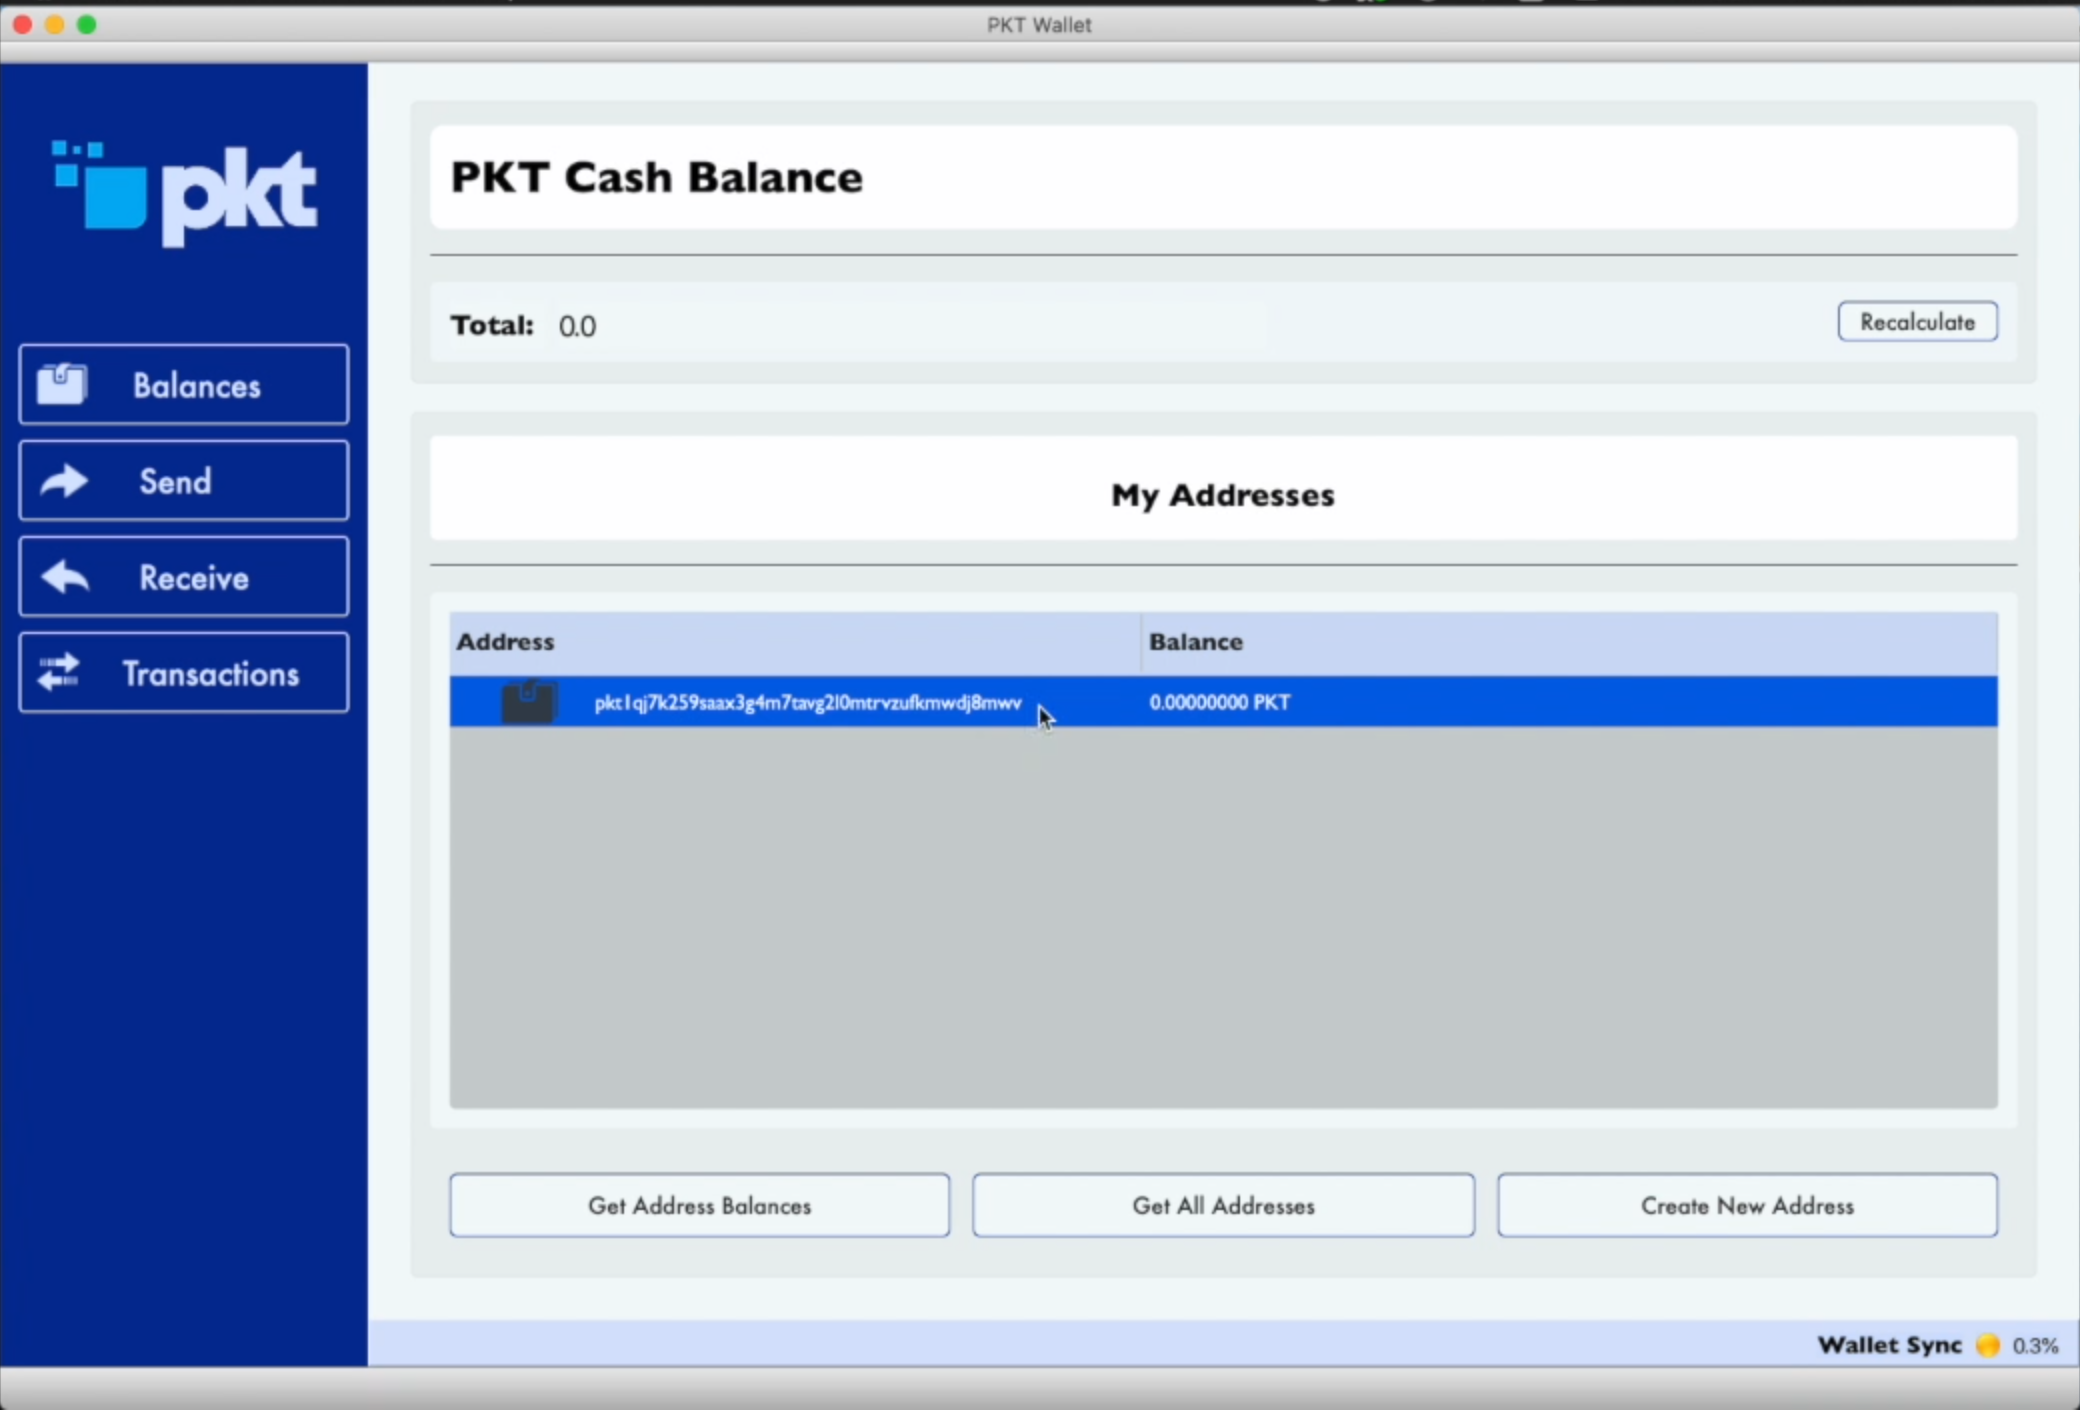
Task: Open the Send screen from the sidebar
Action: 183,480
